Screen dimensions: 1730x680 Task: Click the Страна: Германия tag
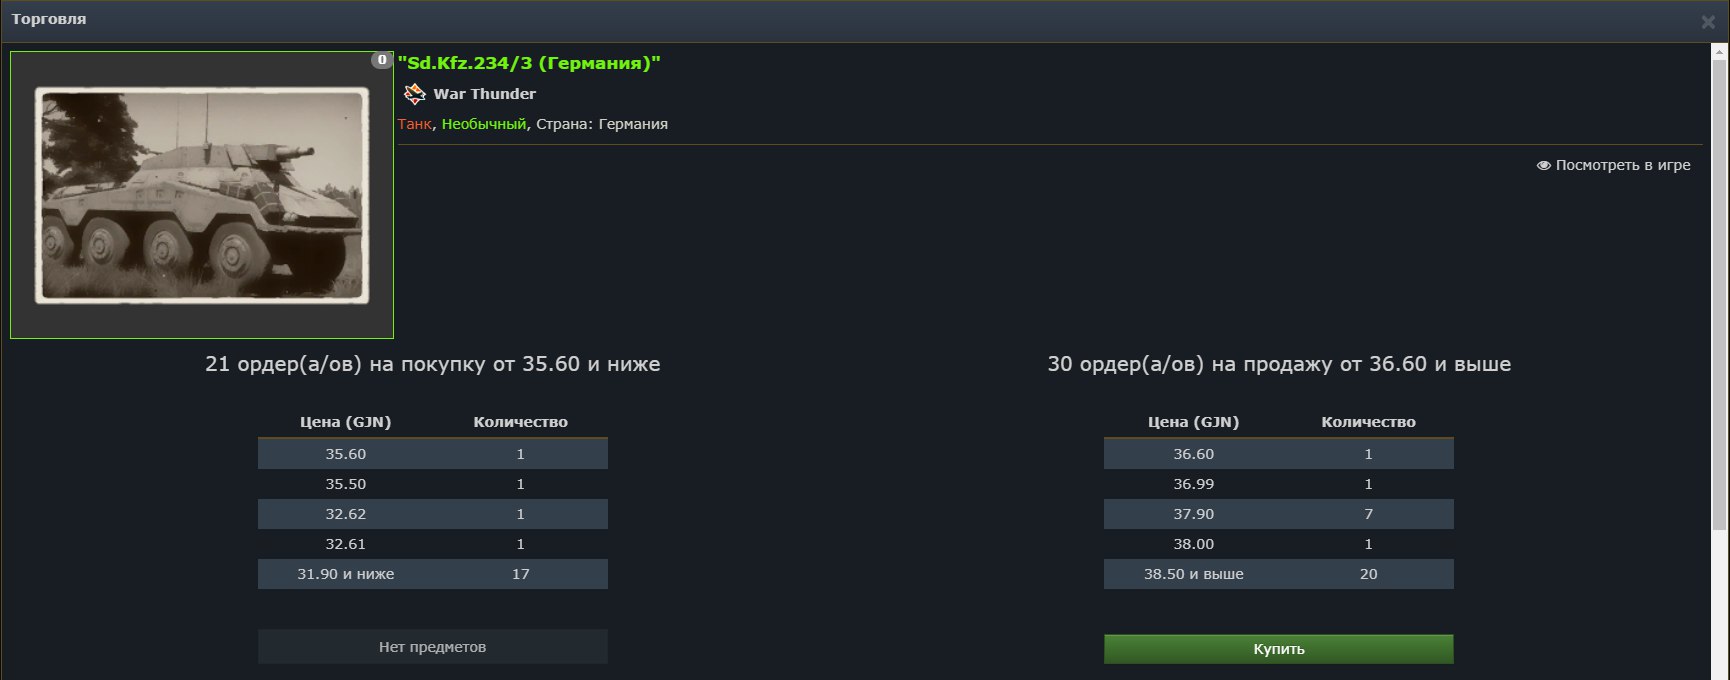point(602,124)
